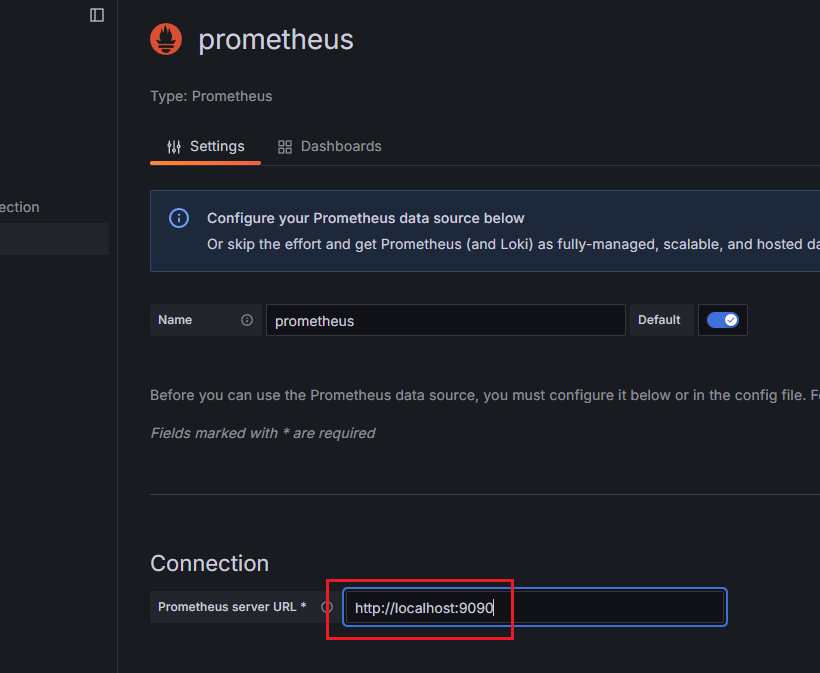
Task: Select the highlighted sidebar menu entry
Action: pyautogui.click(x=54, y=239)
